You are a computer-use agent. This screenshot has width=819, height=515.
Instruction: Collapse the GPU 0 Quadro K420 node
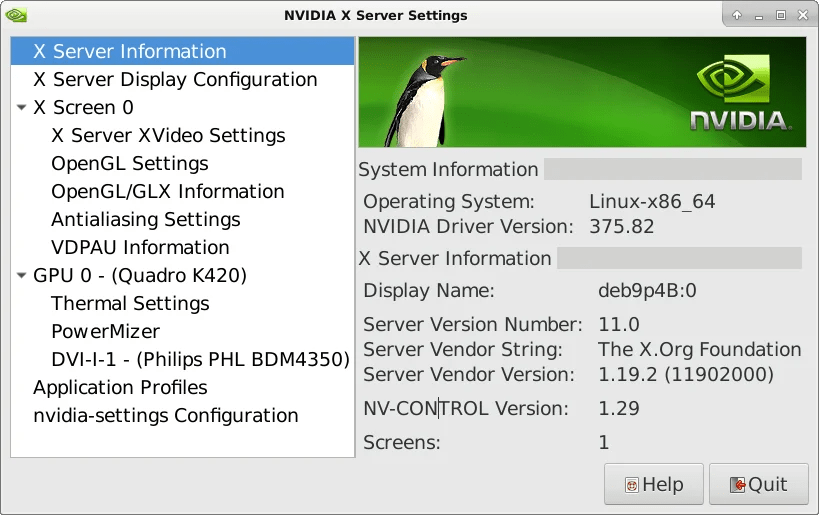pyautogui.click(x=22, y=276)
